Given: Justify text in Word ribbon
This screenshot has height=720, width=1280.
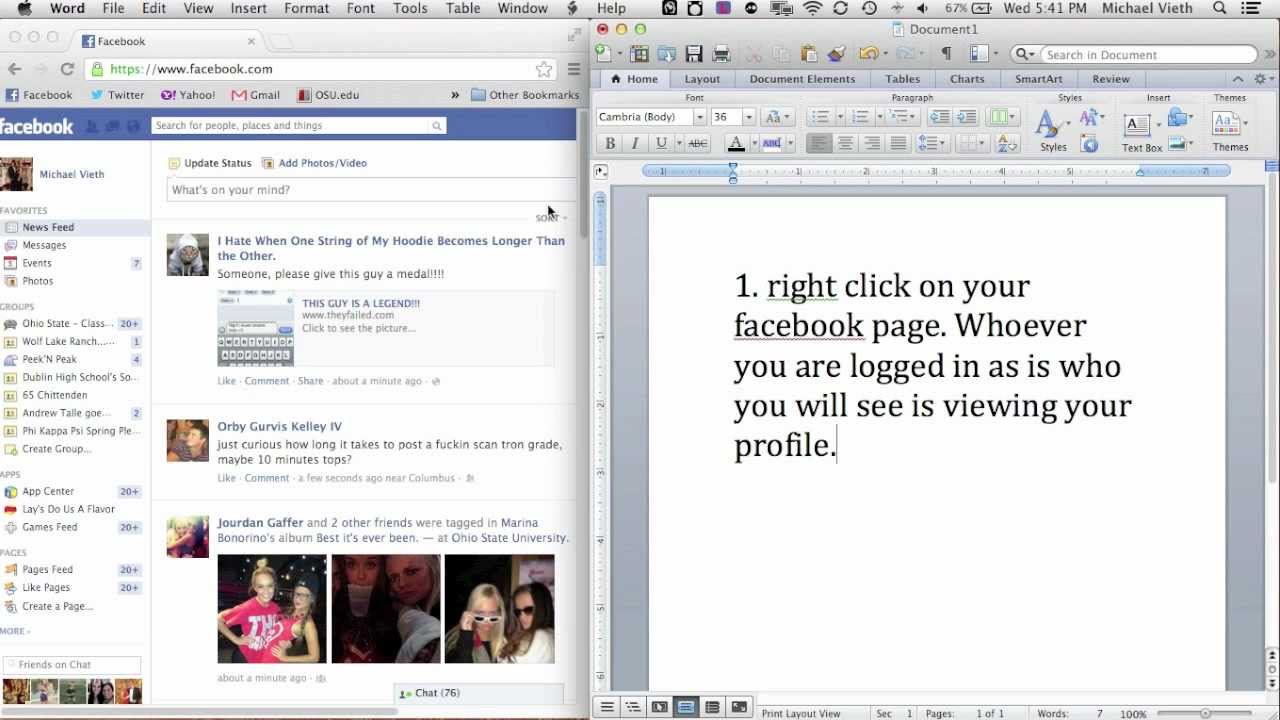Looking at the screenshot, I should coord(898,143).
